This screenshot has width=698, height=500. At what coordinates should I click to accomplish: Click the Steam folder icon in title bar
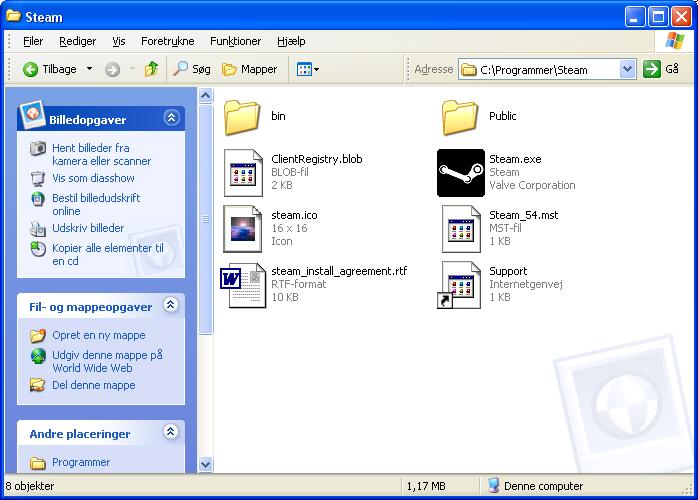pyautogui.click(x=14, y=16)
